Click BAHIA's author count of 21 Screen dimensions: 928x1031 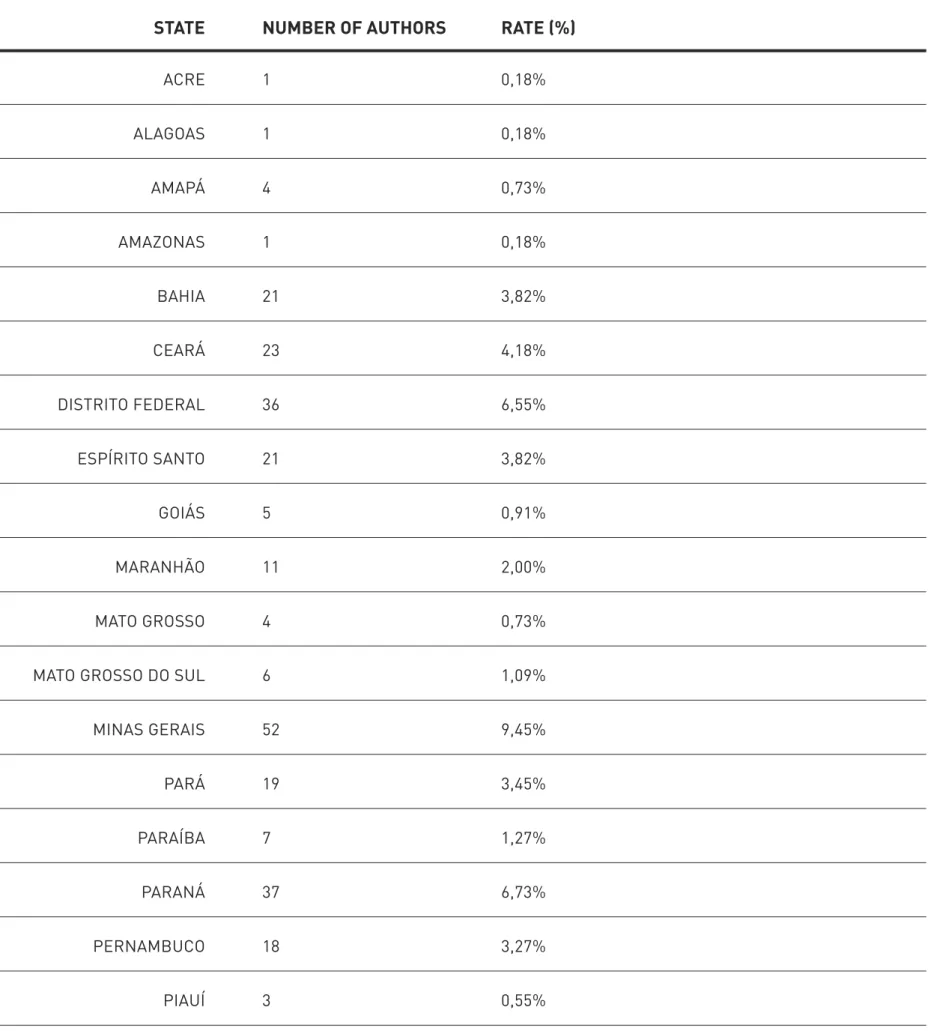click(x=270, y=296)
